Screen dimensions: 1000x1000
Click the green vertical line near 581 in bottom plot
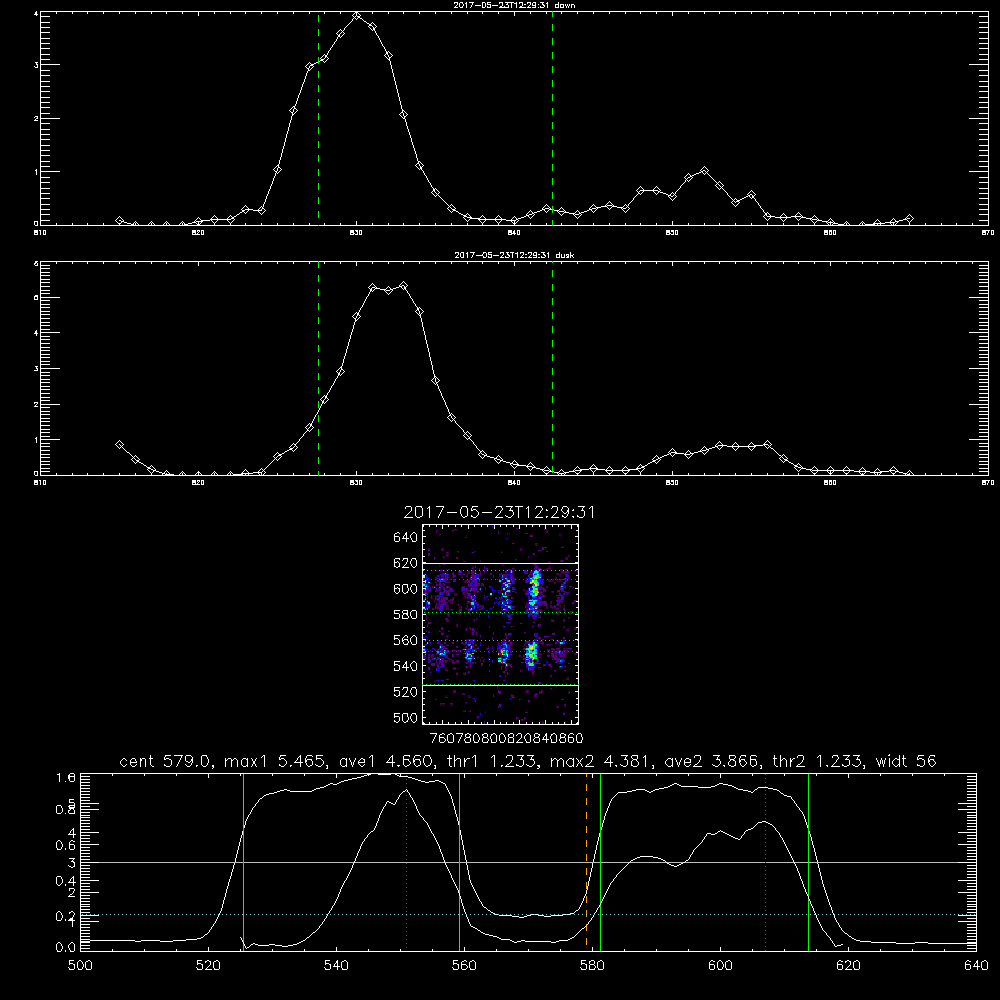600,861
